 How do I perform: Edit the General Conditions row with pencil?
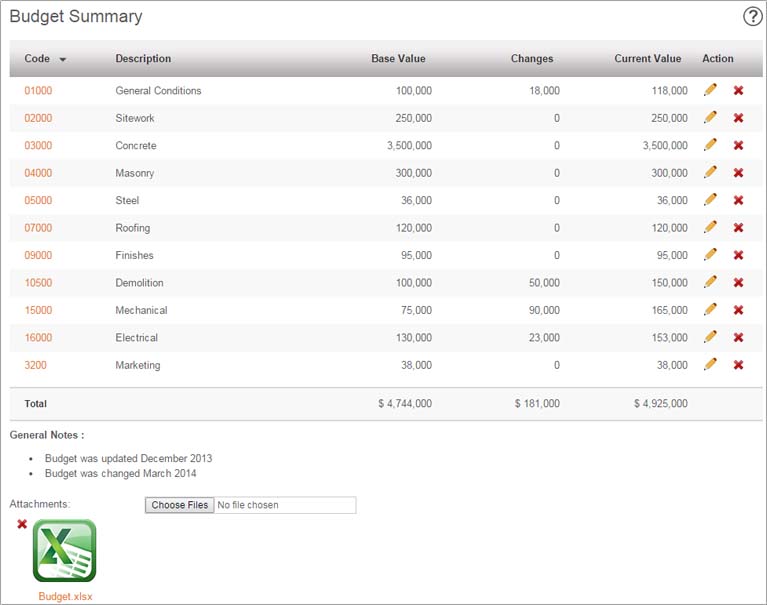pos(710,90)
